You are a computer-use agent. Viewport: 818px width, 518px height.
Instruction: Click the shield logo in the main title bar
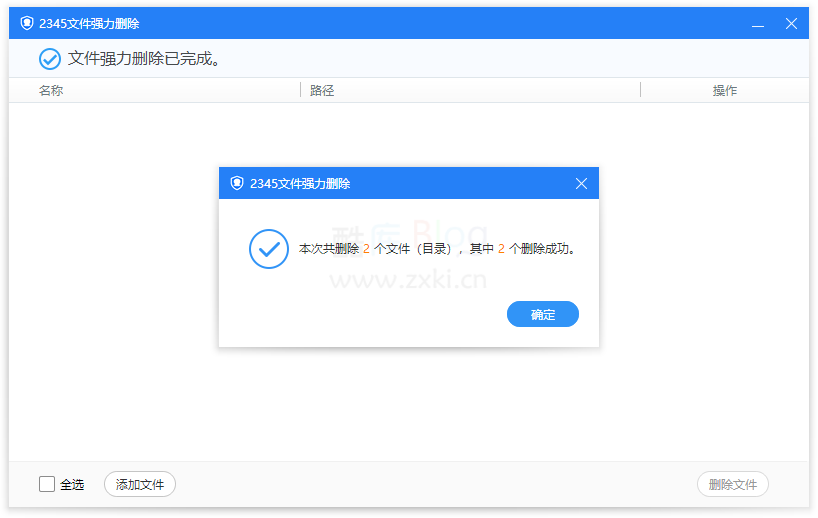(27, 23)
